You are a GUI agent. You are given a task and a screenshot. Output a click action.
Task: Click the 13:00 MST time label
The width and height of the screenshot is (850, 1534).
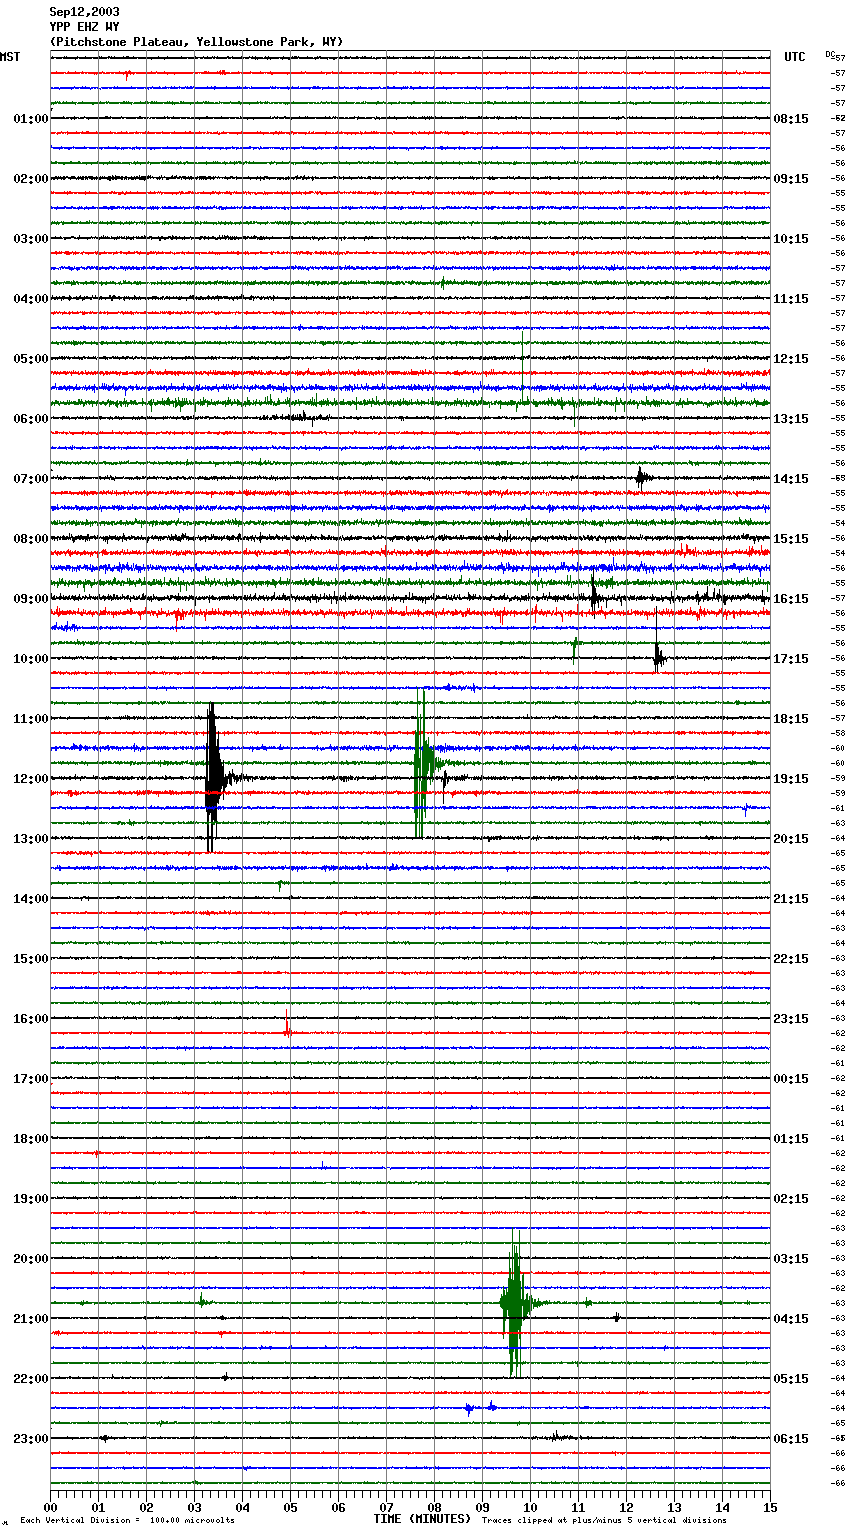[31, 839]
